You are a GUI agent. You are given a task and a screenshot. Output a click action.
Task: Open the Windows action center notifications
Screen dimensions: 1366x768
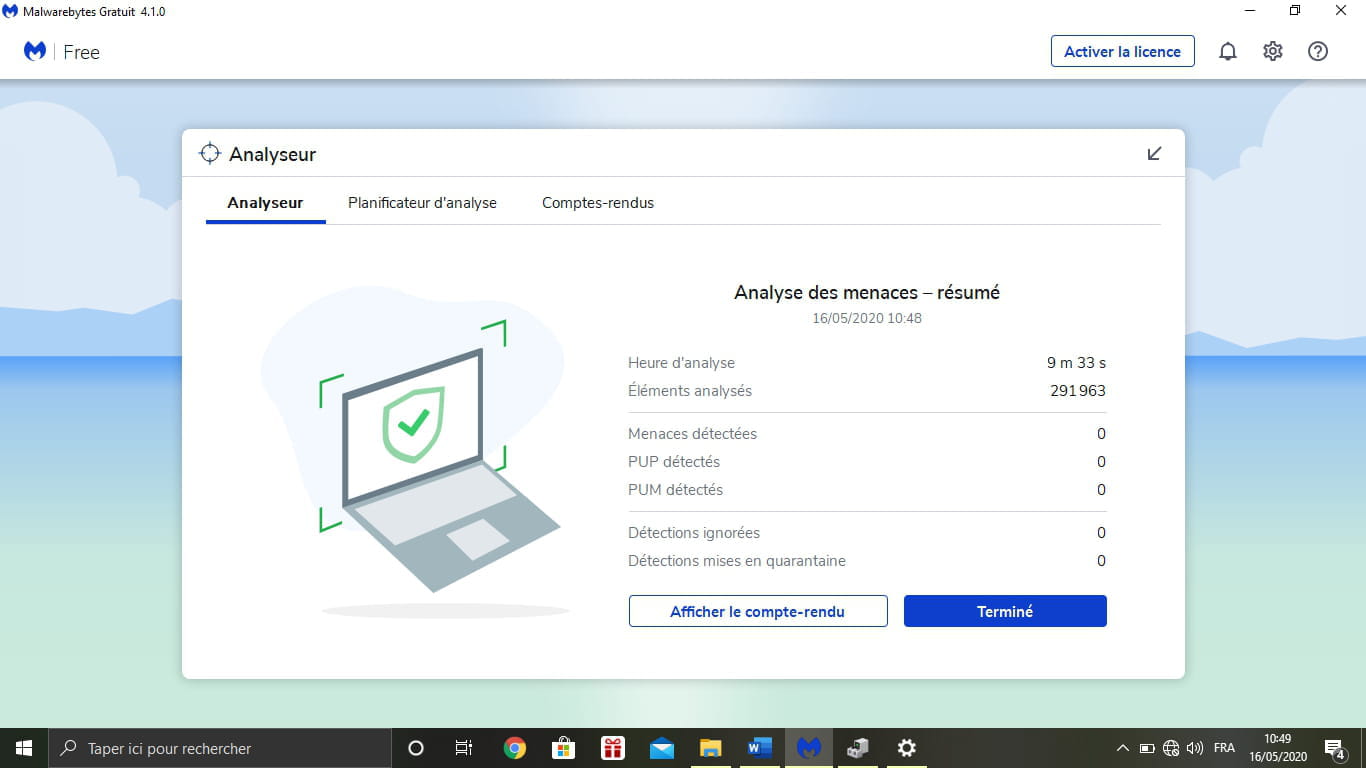pos(1334,748)
